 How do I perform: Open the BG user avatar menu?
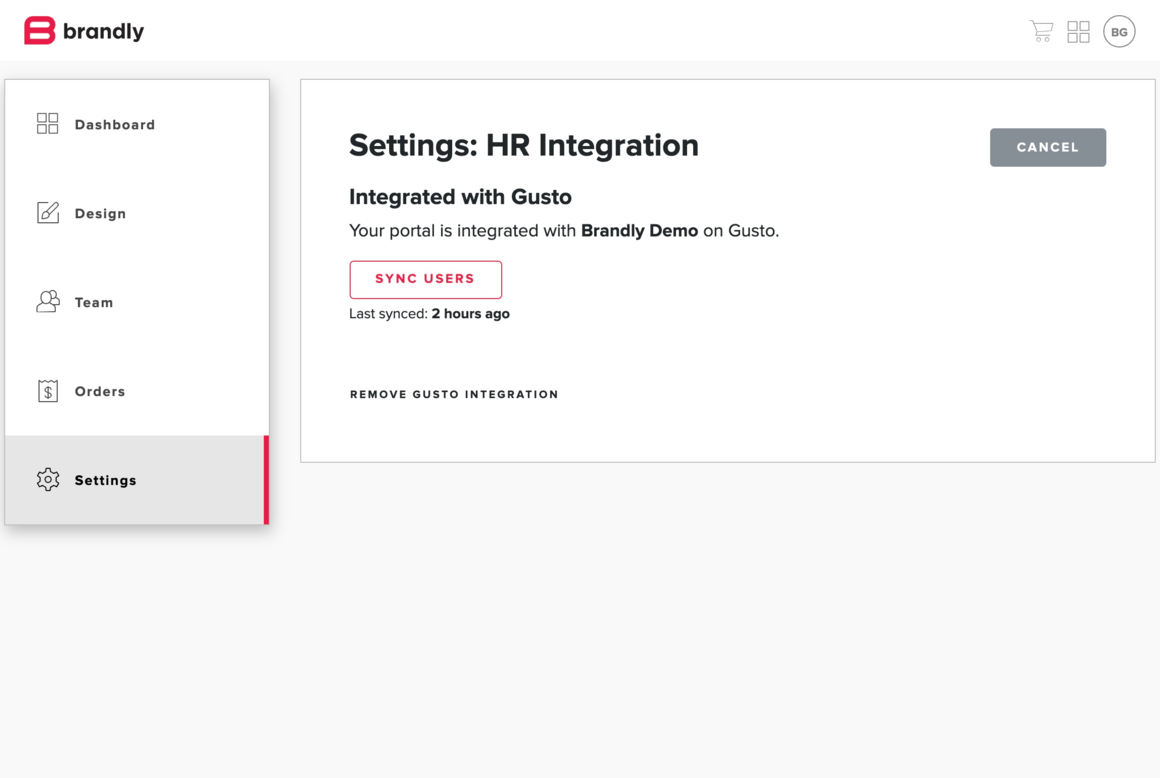pos(1119,32)
